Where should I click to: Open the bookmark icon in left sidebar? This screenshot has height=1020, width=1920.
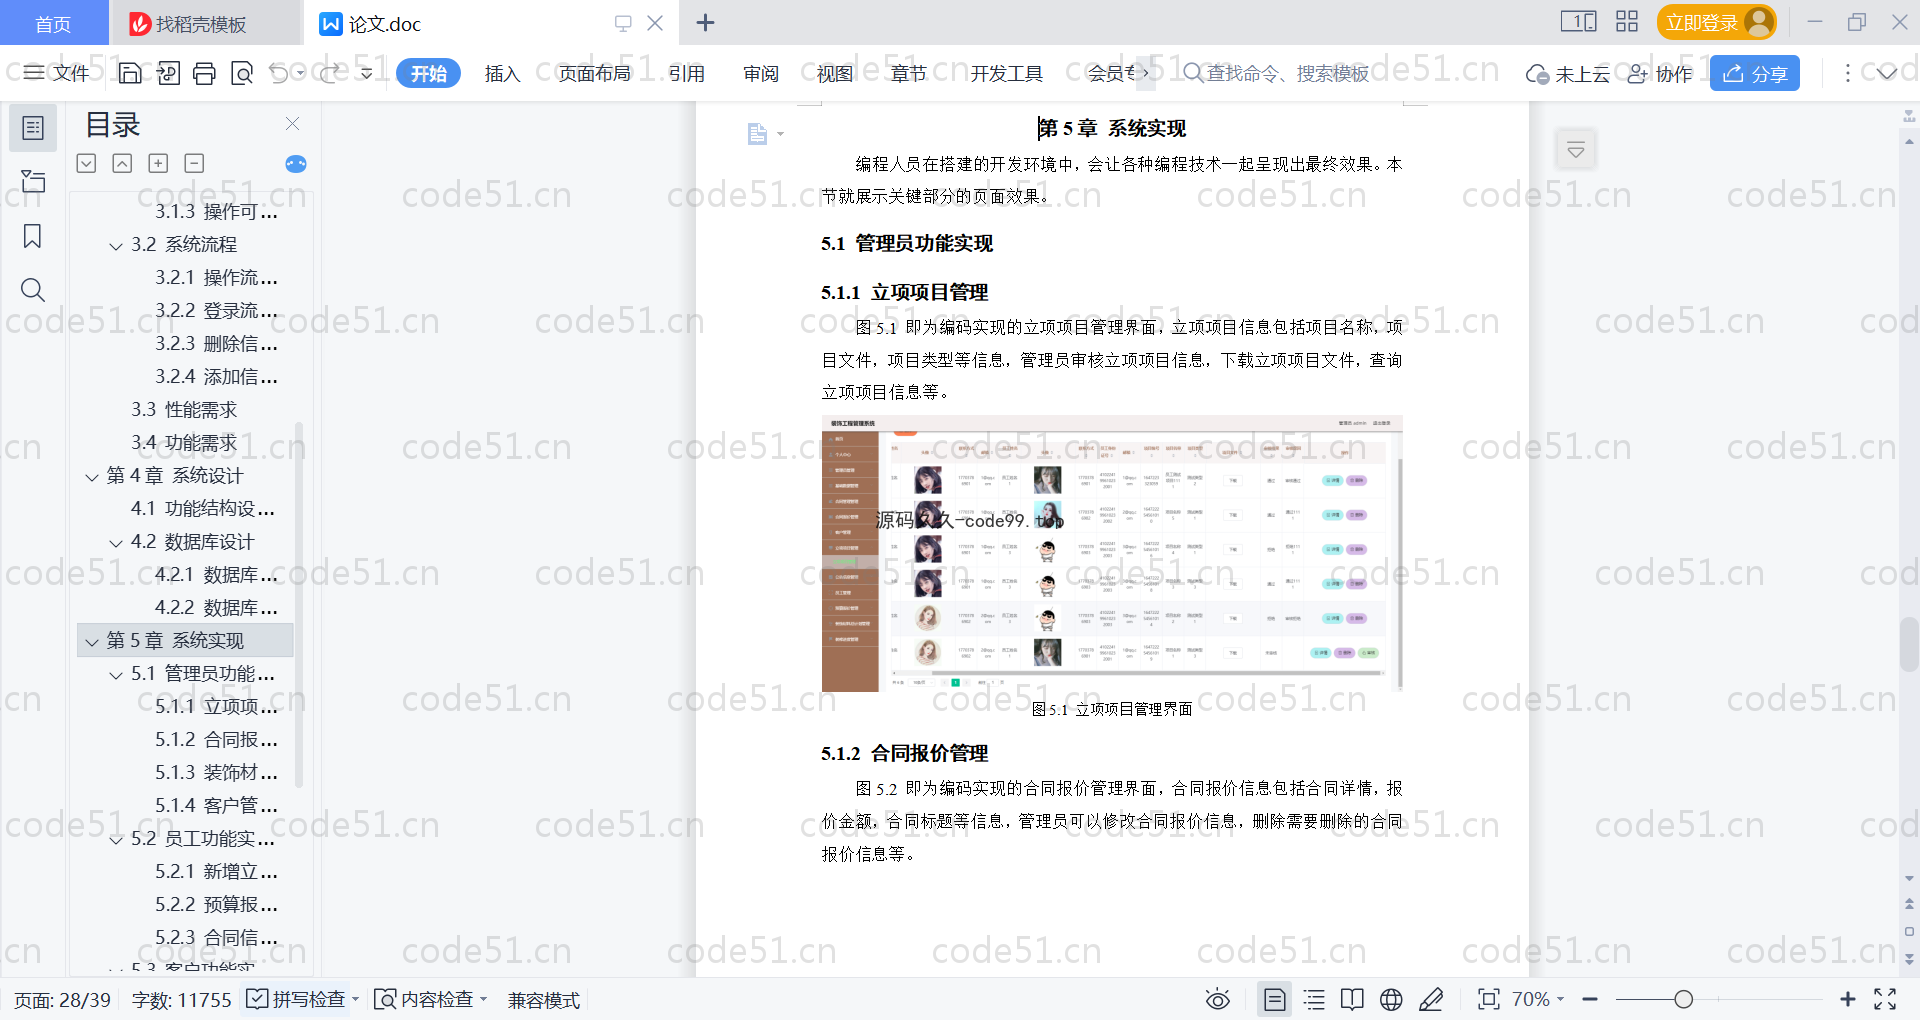(33, 236)
